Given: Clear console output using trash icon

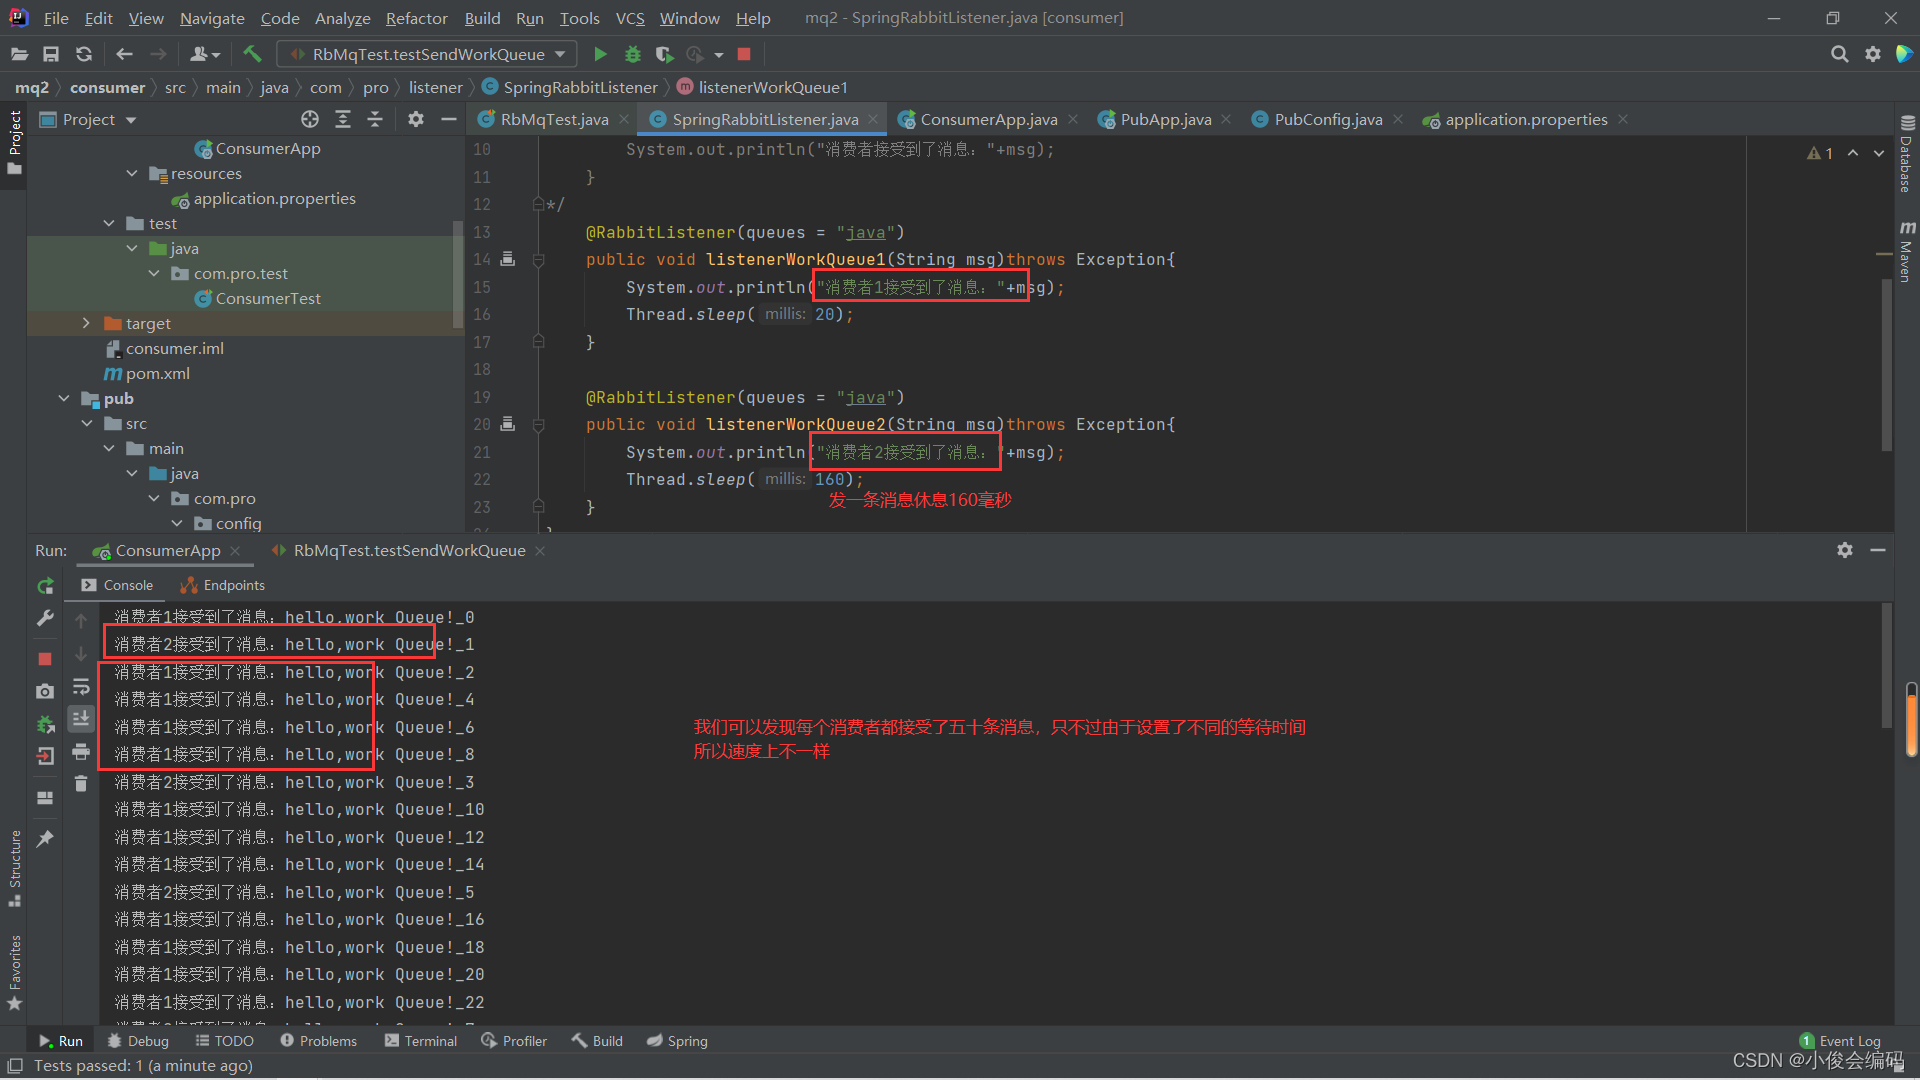Looking at the screenshot, I should [x=81, y=784].
